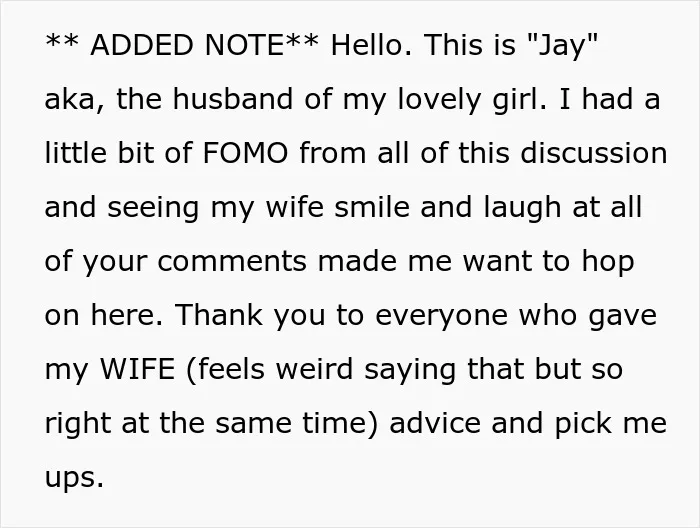Click the quoted name "Jay"
Viewport: 700px width, 528px height.
click(562, 46)
